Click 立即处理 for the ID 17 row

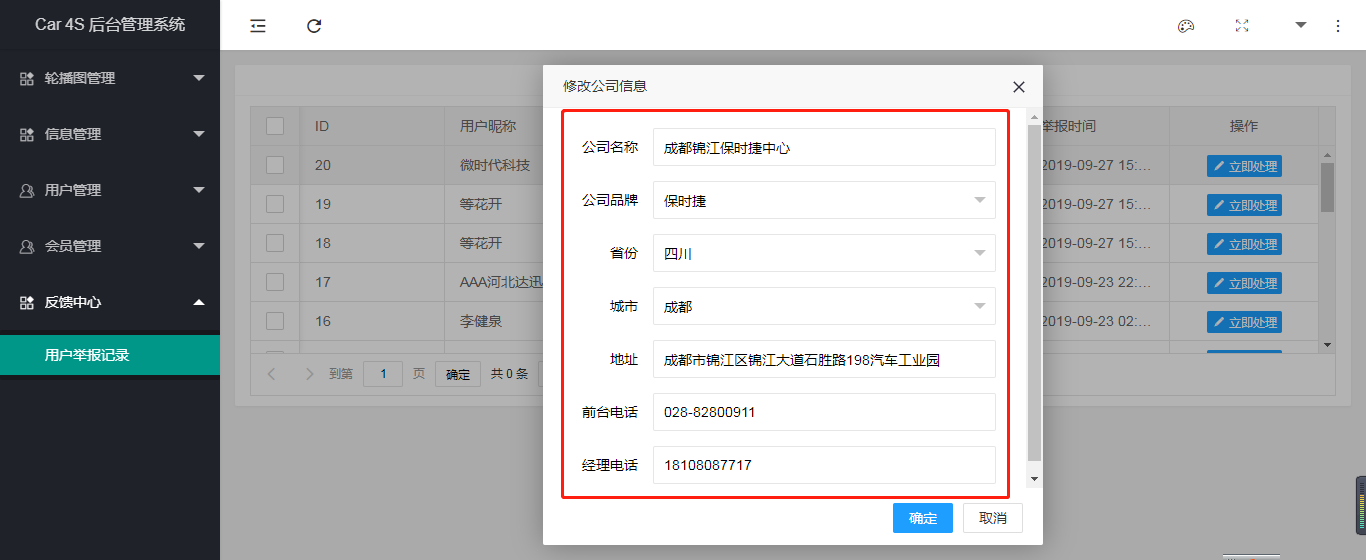pos(1244,283)
